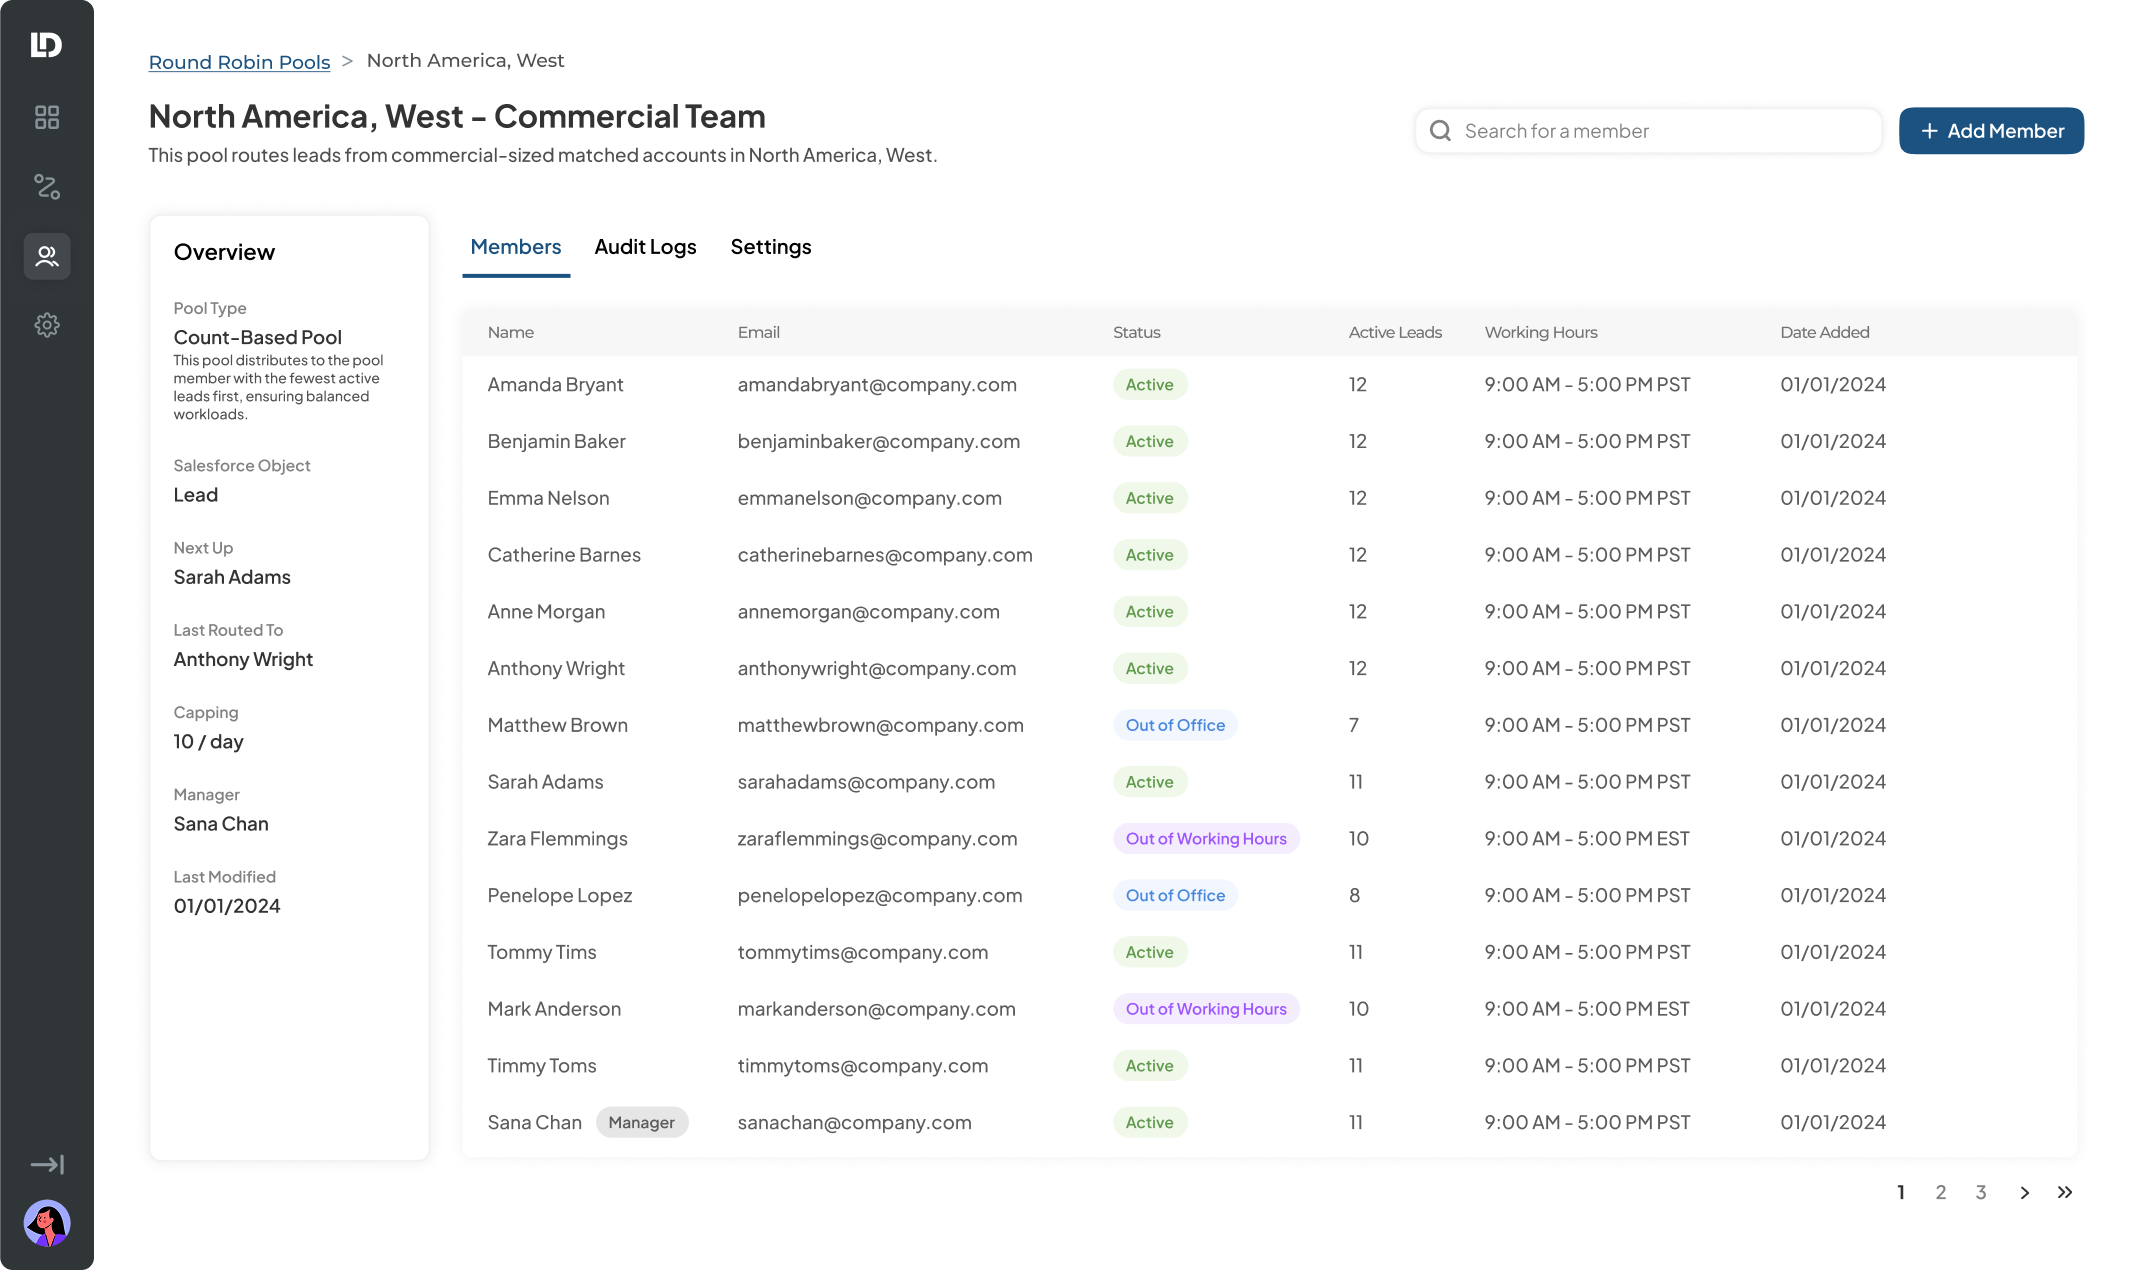2136x1270 pixels.
Task: Click Sarah Adams under Next Up
Action: [232, 577]
